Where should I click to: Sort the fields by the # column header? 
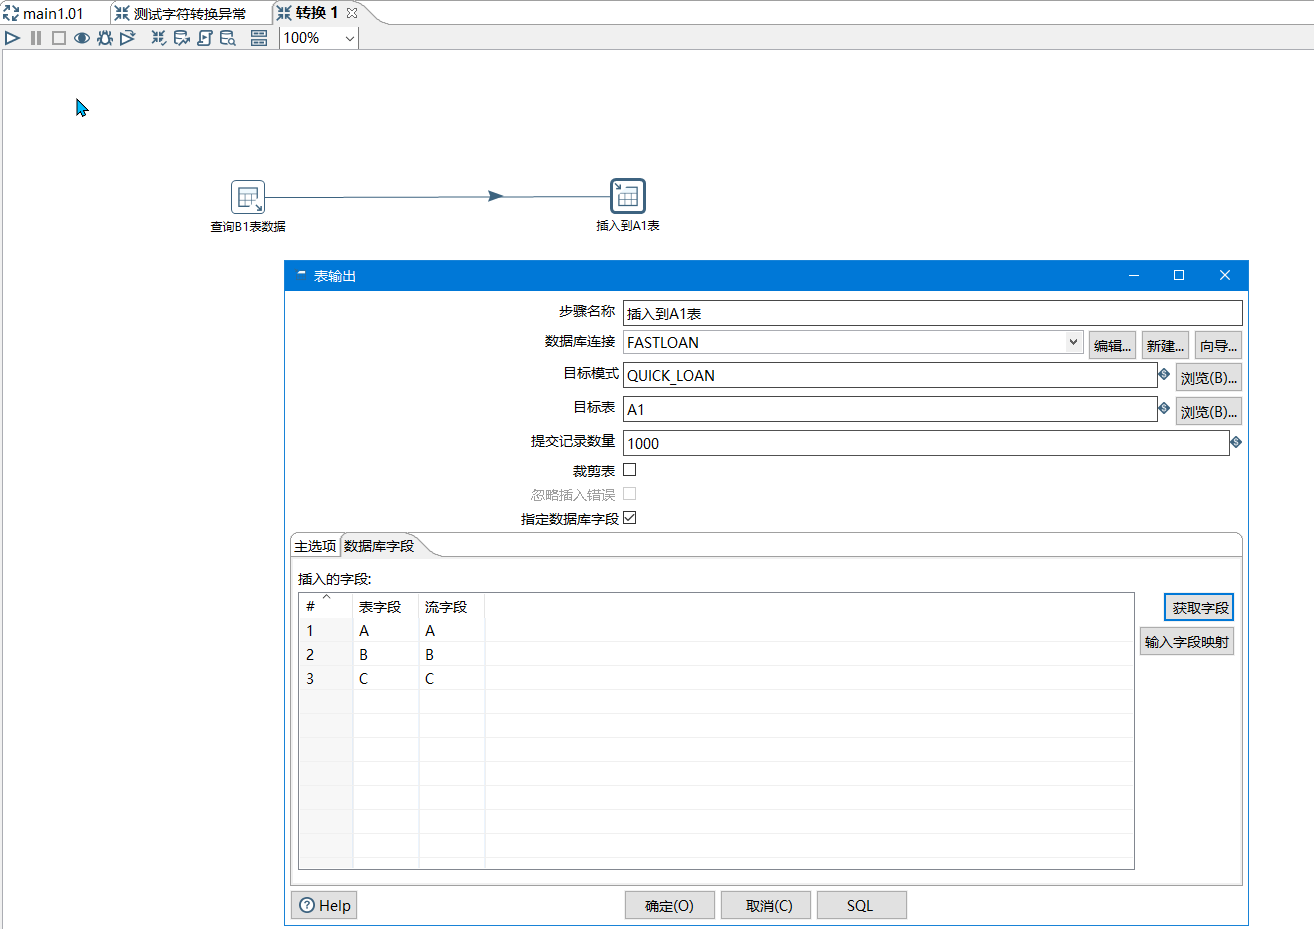325,606
